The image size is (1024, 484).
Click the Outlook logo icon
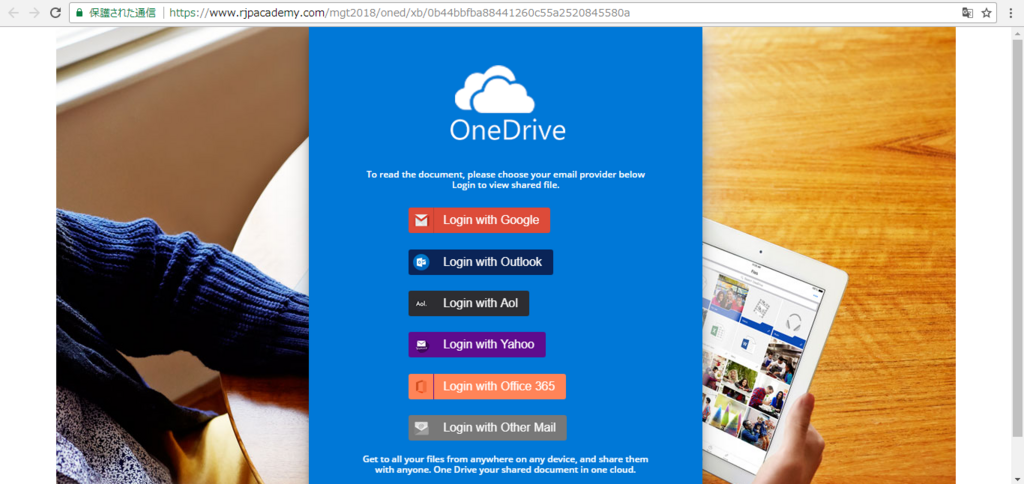pyautogui.click(x=421, y=262)
